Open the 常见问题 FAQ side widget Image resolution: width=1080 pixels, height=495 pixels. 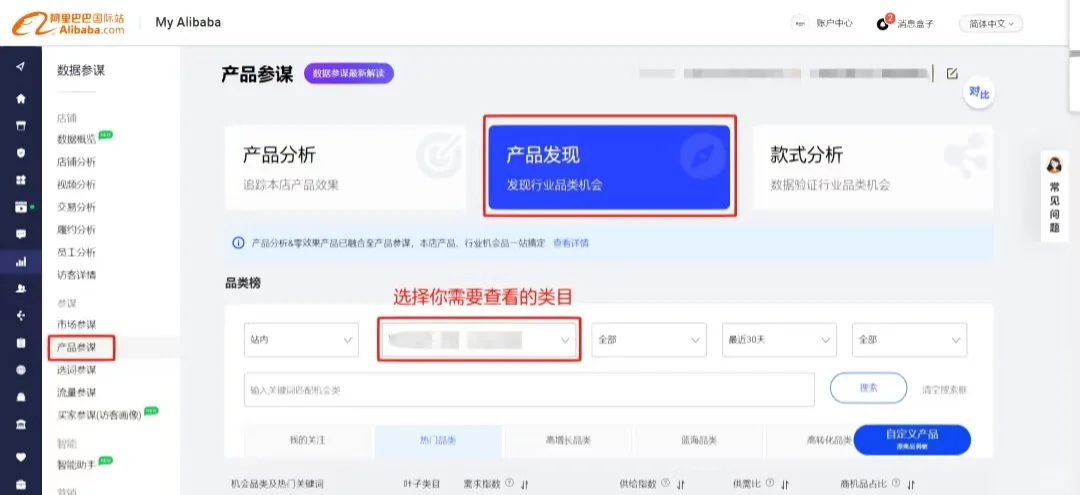(1054, 196)
